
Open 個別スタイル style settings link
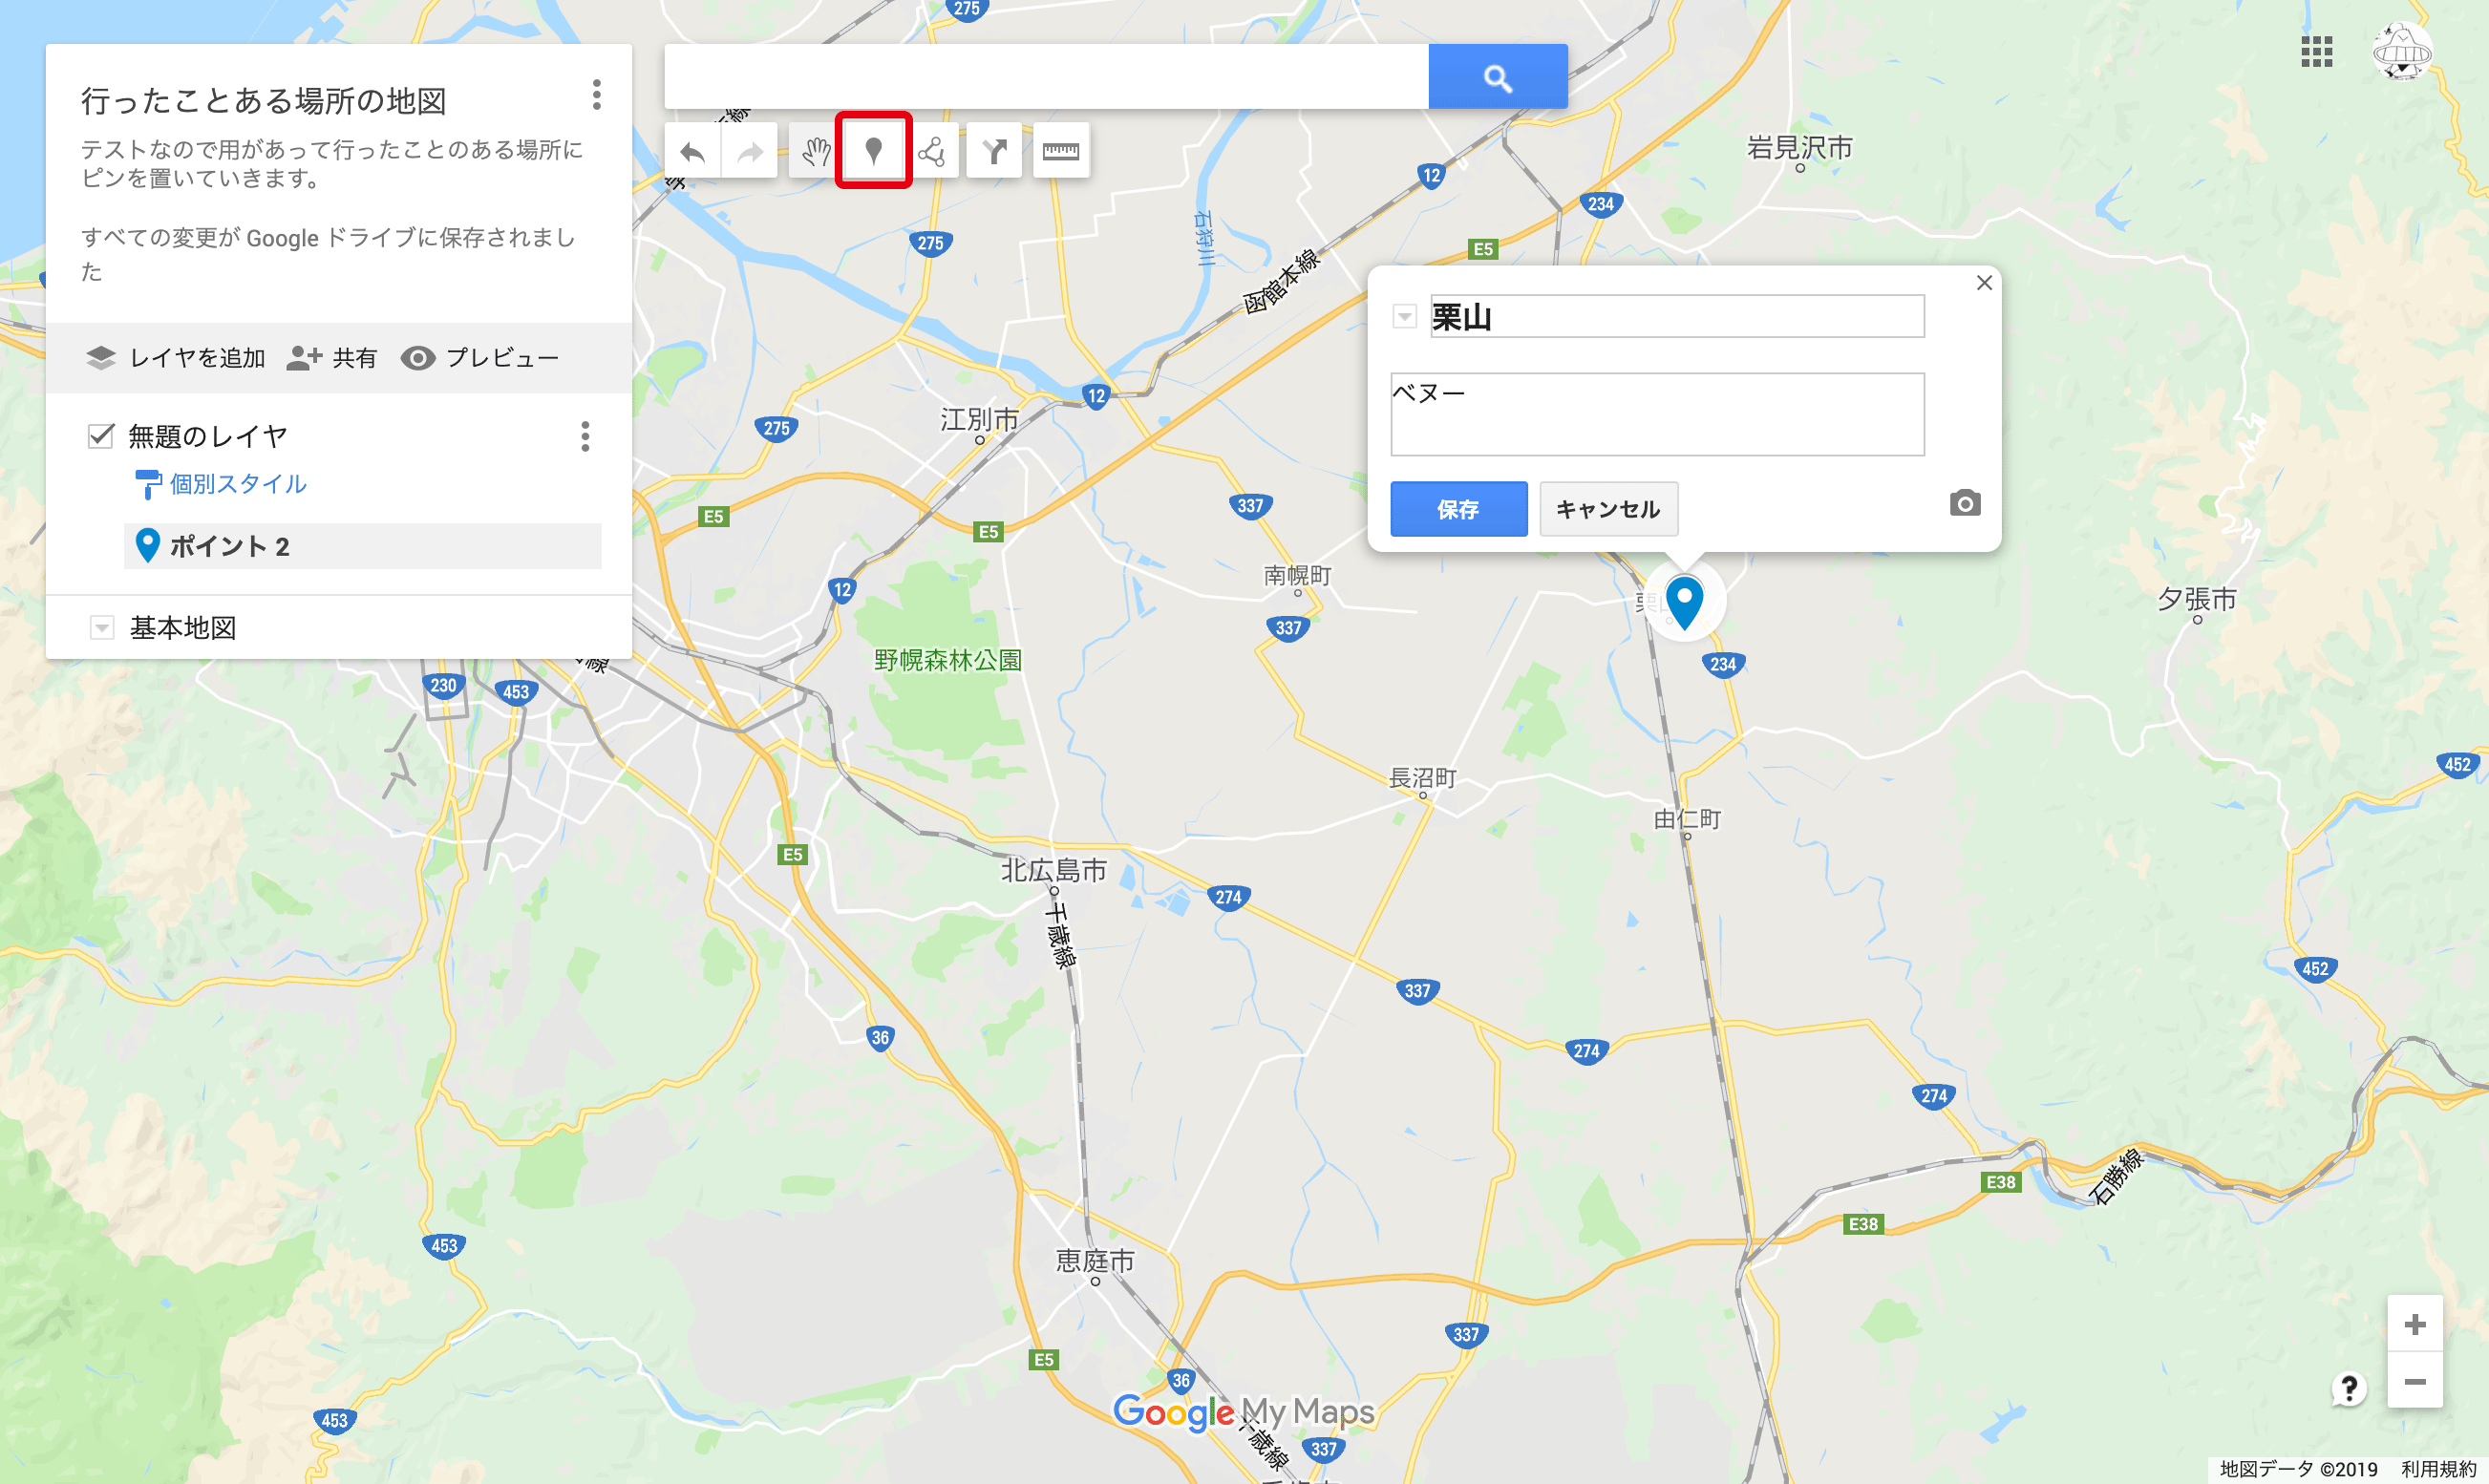pyautogui.click(x=238, y=484)
